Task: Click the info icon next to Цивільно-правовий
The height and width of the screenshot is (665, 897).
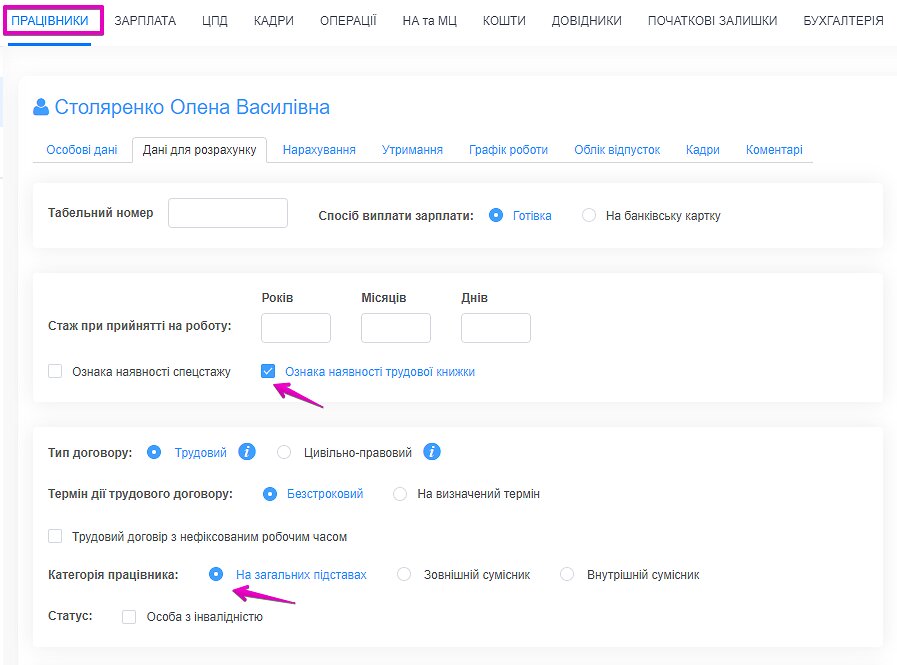Action: (x=432, y=452)
